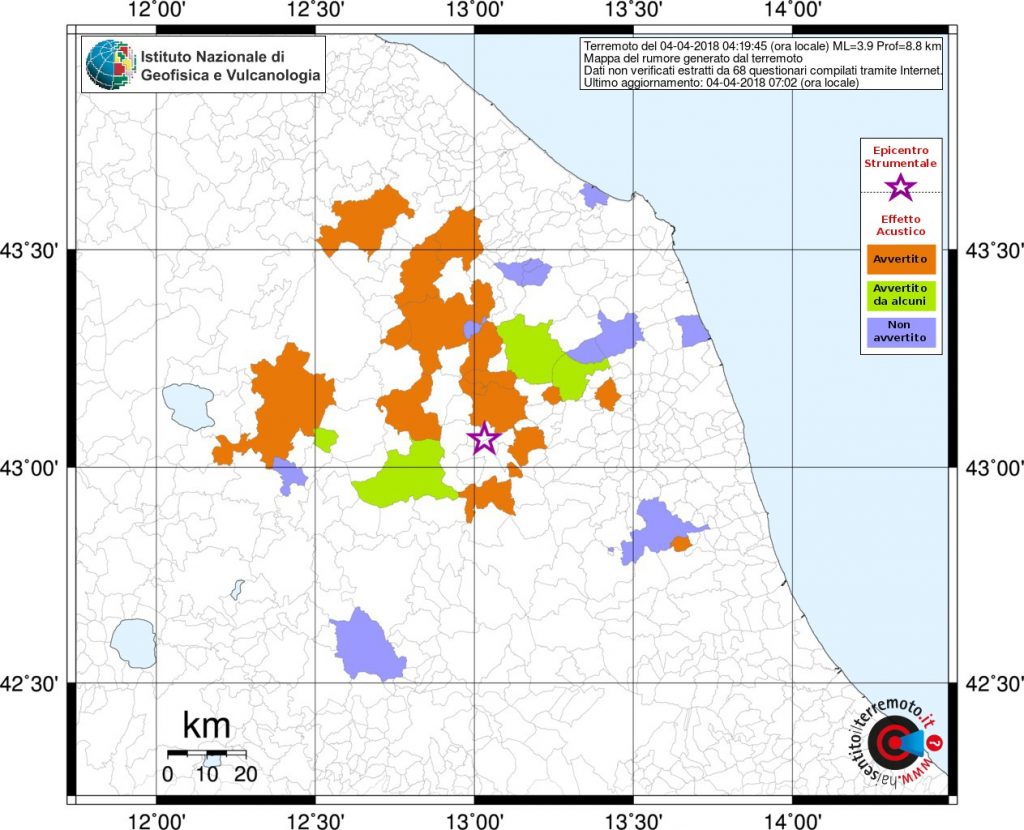Screen dimensions: 1024x830
Task: Click the larger lake just south of 43°30'
Action: tap(189, 406)
